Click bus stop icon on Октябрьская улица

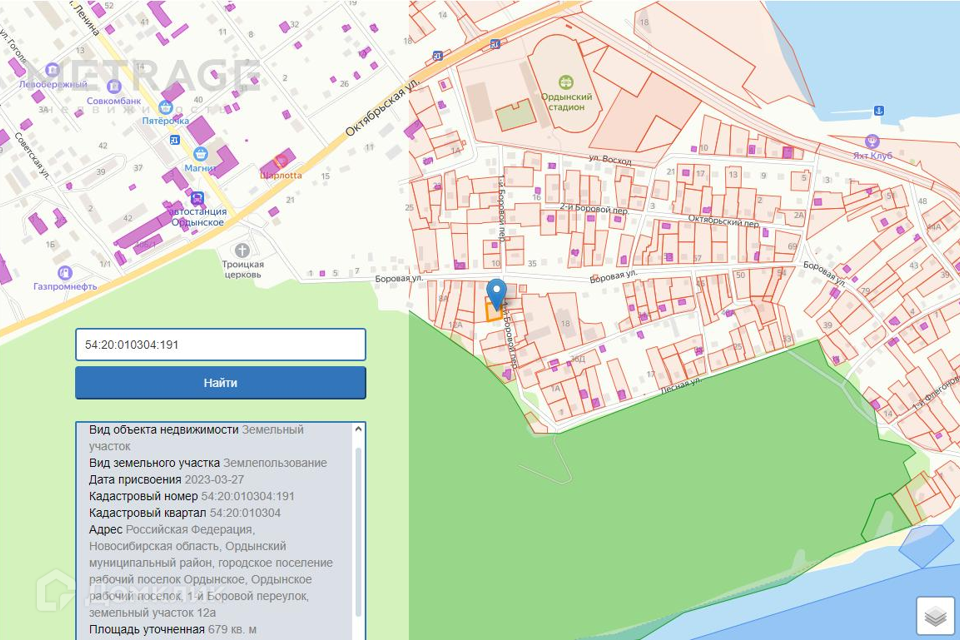(438, 56)
